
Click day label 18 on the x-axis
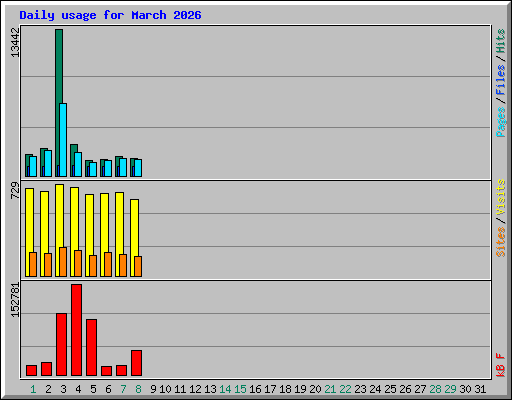(285, 389)
